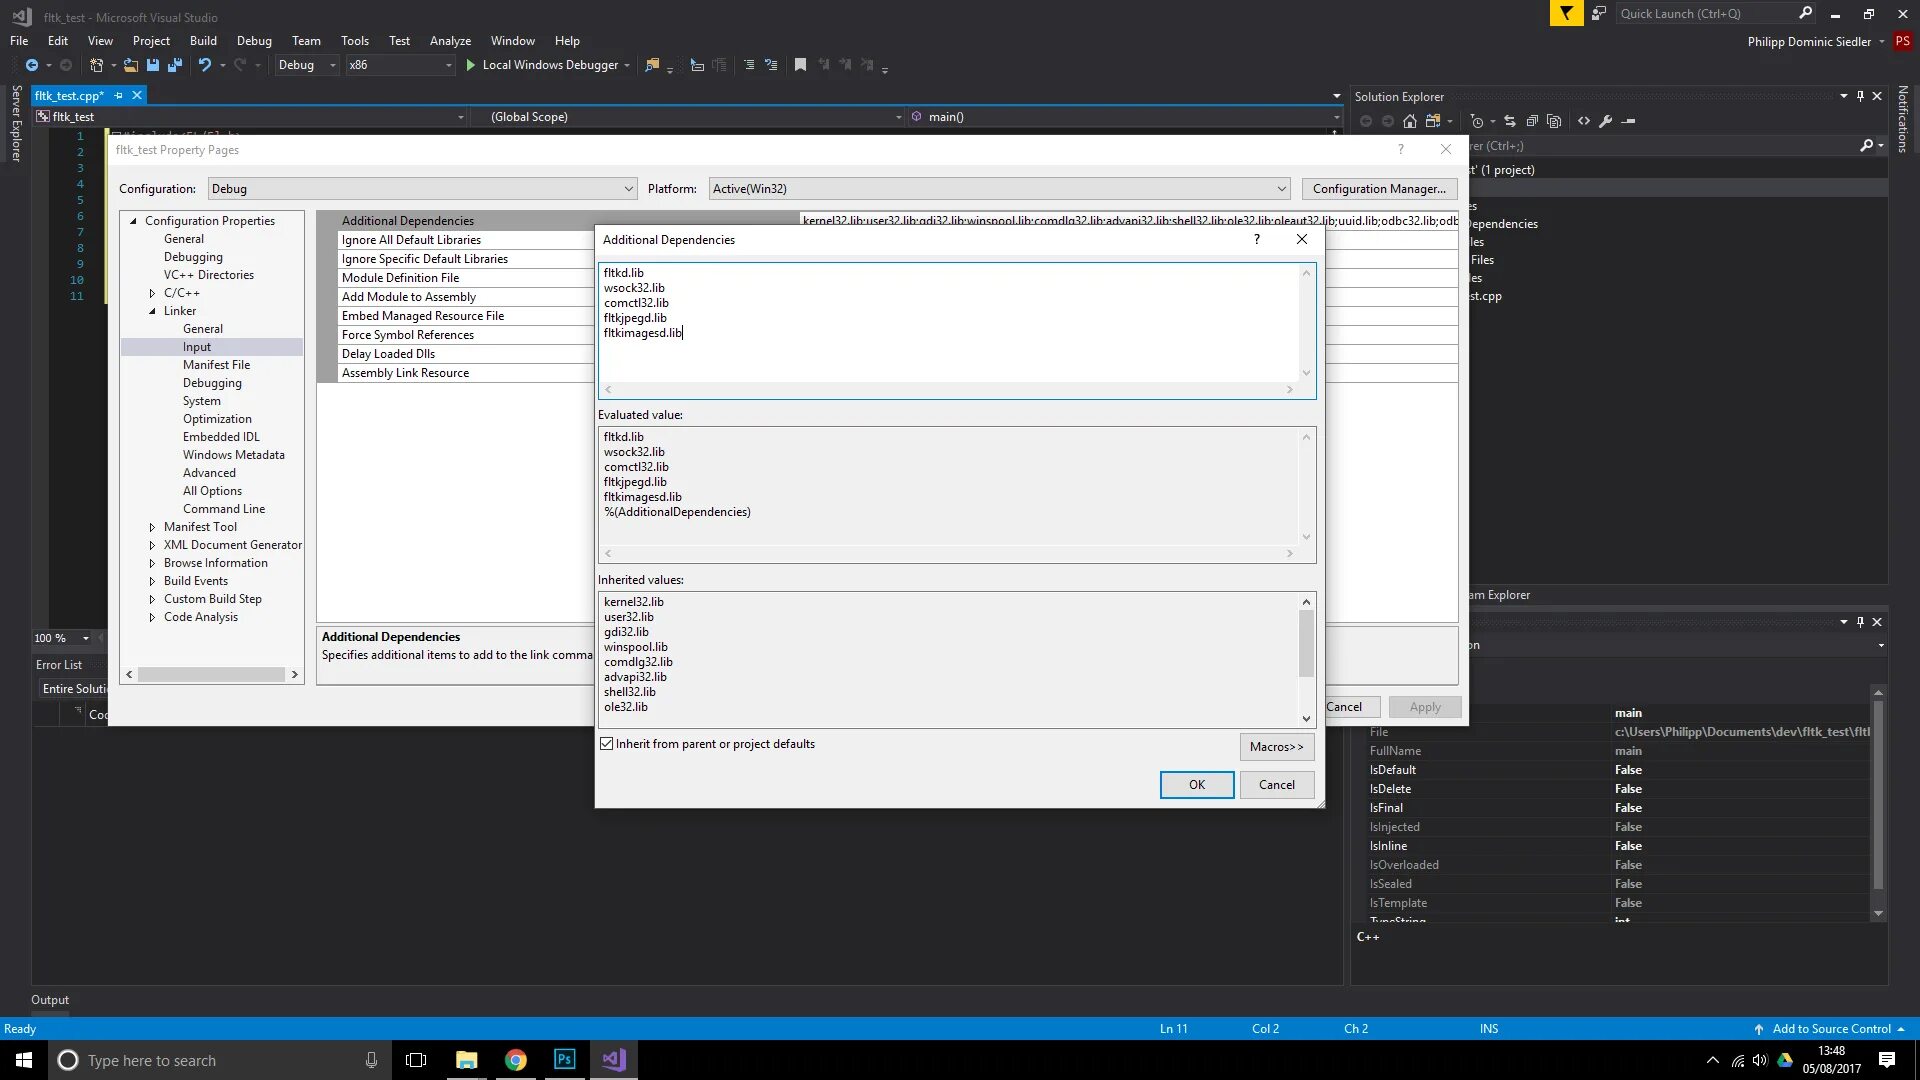Expand the C/C++ tree node

(x=152, y=293)
